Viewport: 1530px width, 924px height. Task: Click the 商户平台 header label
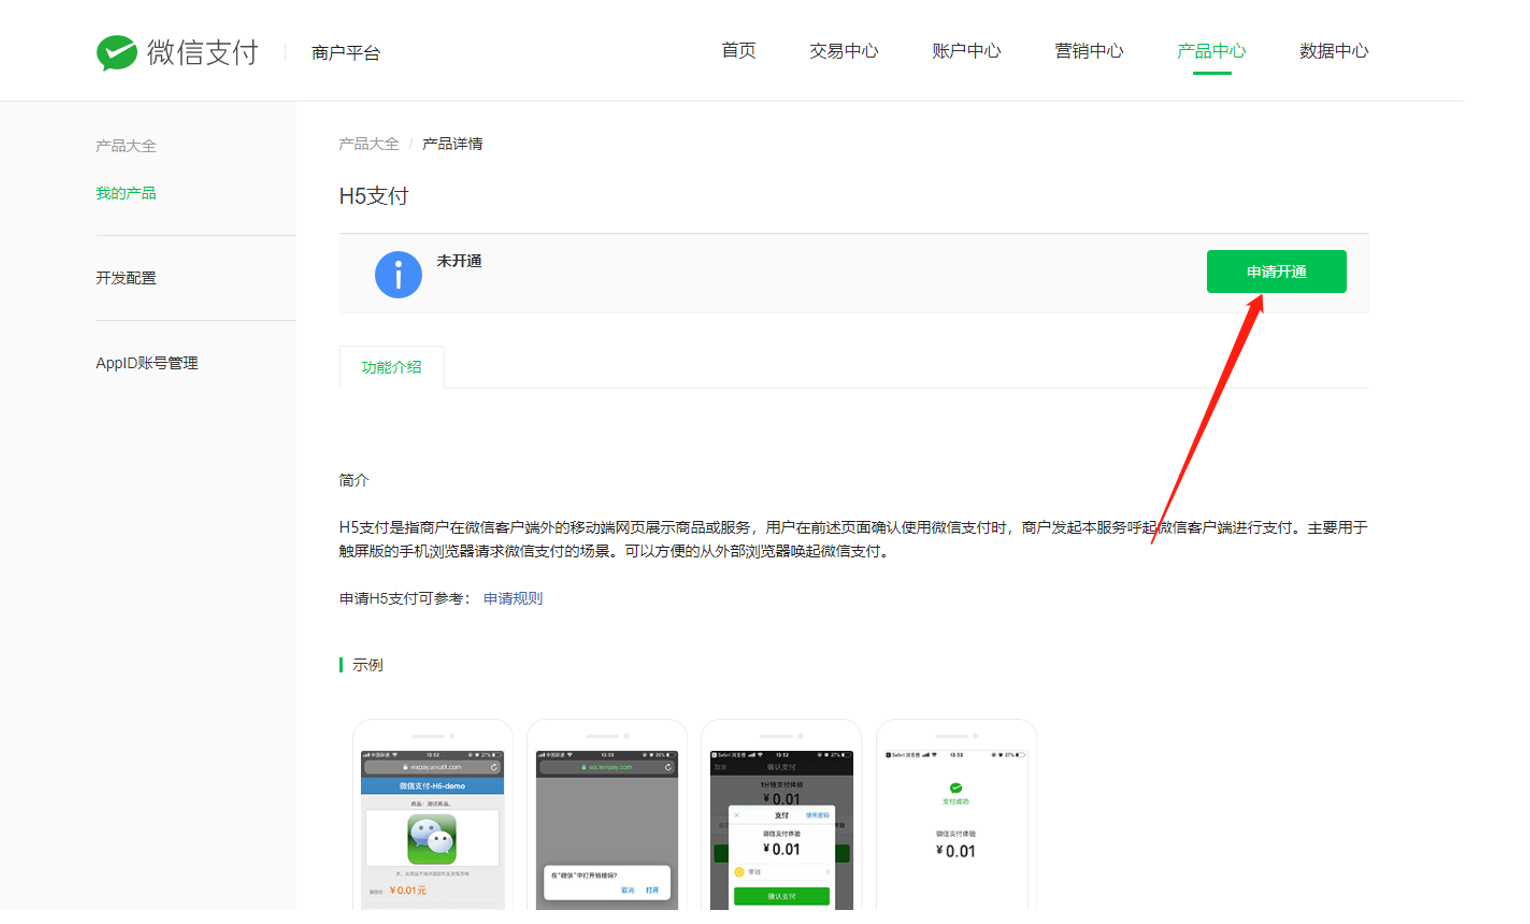point(346,53)
